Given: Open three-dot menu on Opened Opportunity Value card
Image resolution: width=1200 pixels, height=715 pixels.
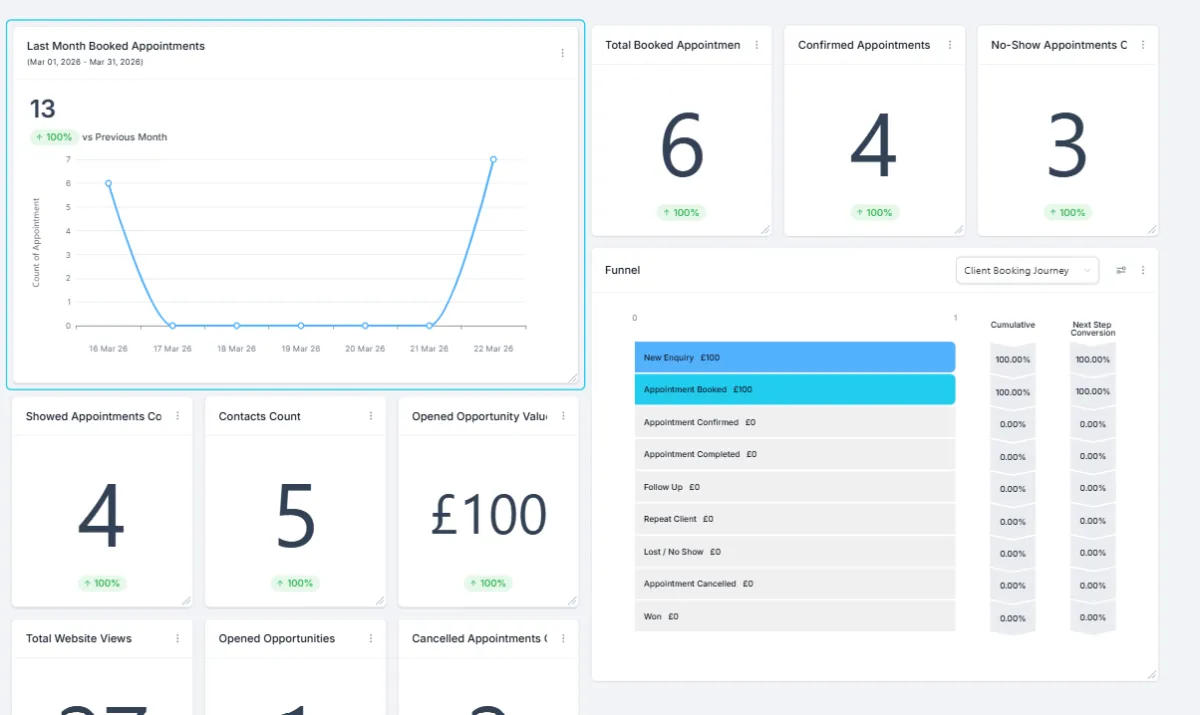Looking at the screenshot, I should [563, 416].
